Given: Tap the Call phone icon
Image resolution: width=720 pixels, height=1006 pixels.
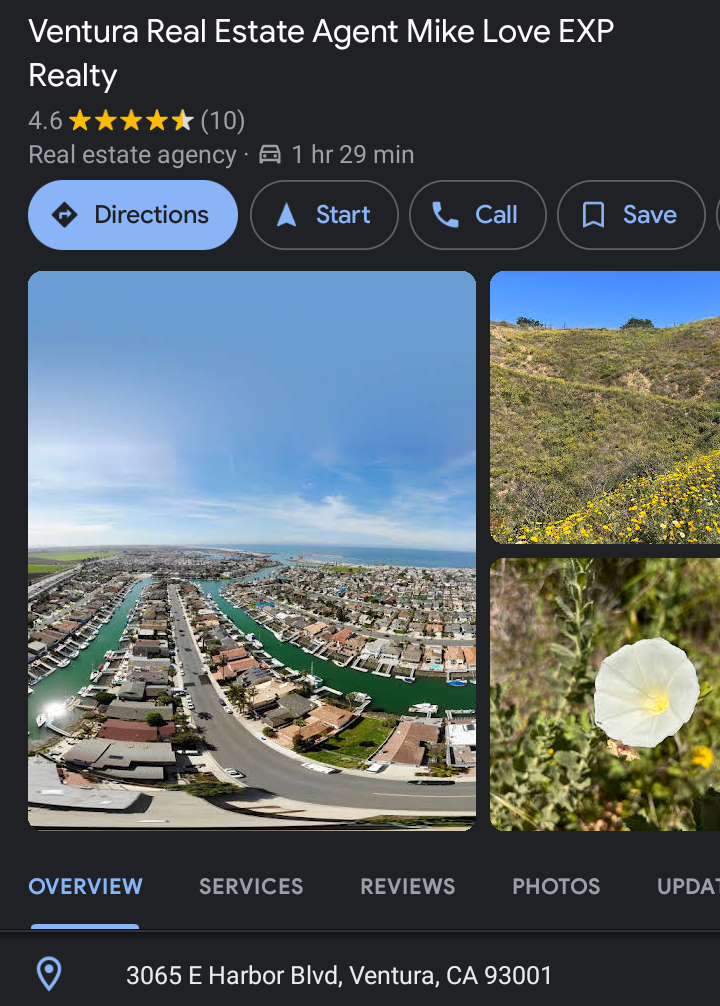Looking at the screenshot, I should (445, 215).
